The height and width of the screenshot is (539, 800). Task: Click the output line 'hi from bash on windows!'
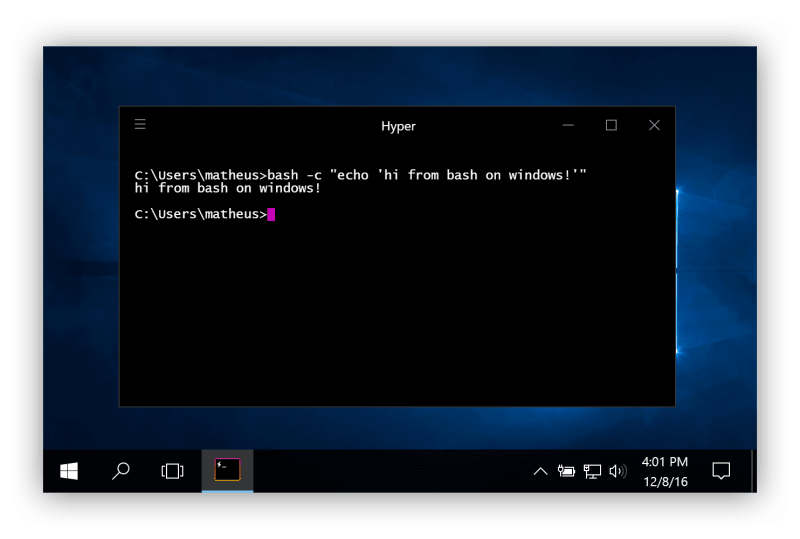[228, 188]
